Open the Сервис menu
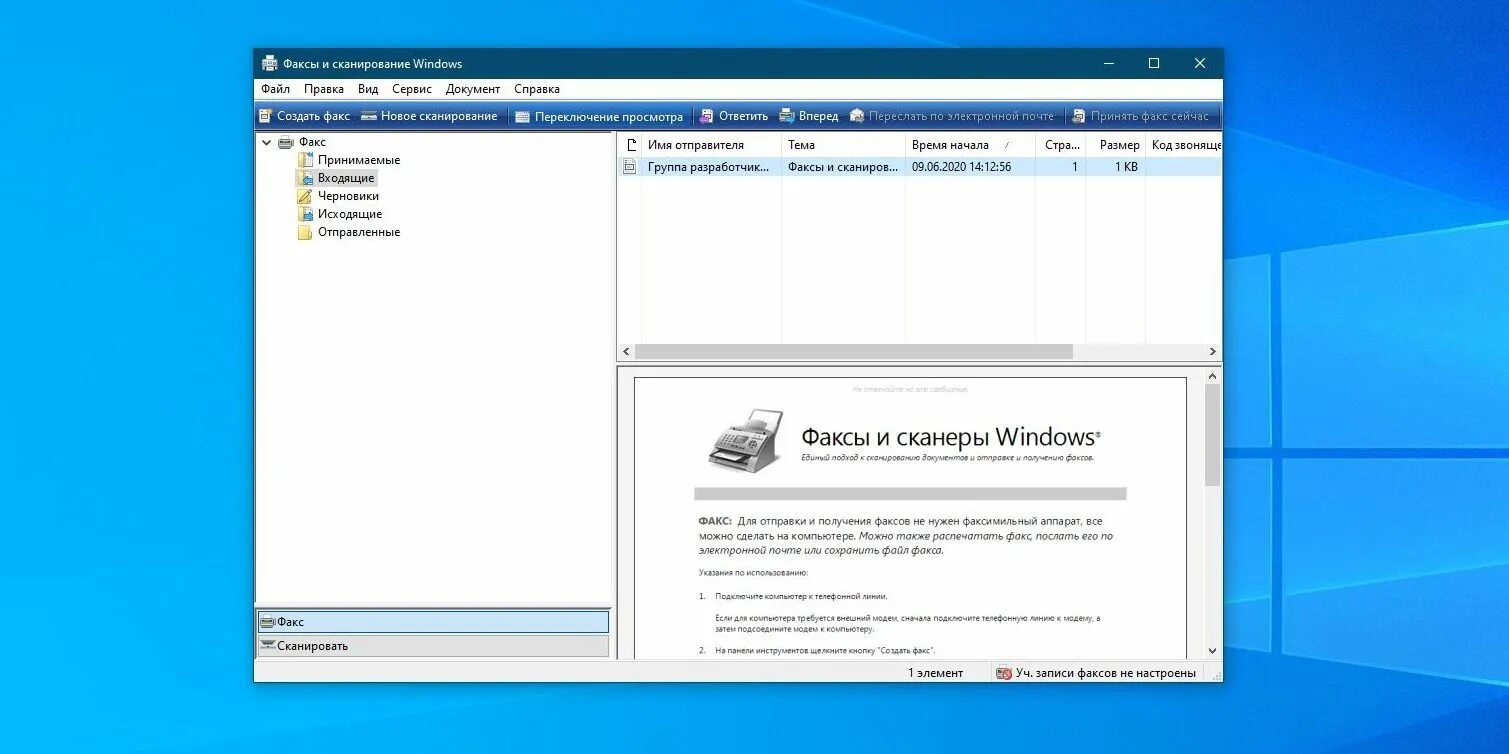Screen dimensions: 1509x754 tap(412, 89)
